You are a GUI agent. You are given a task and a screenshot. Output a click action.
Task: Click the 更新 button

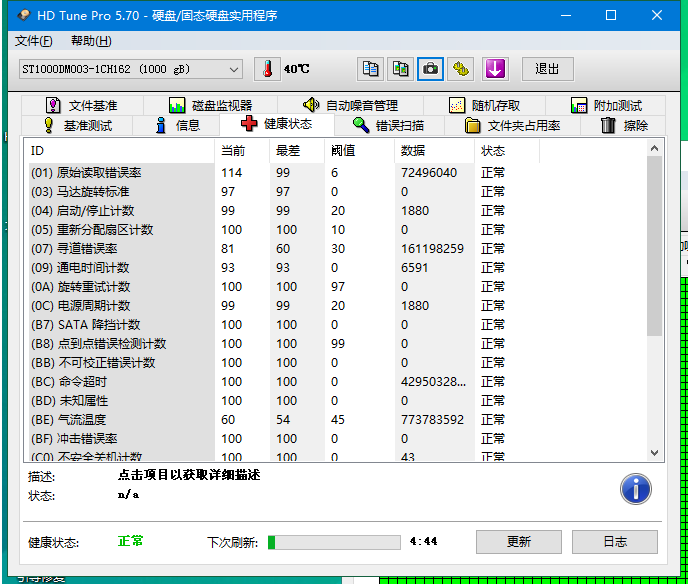tap(519, 542)
